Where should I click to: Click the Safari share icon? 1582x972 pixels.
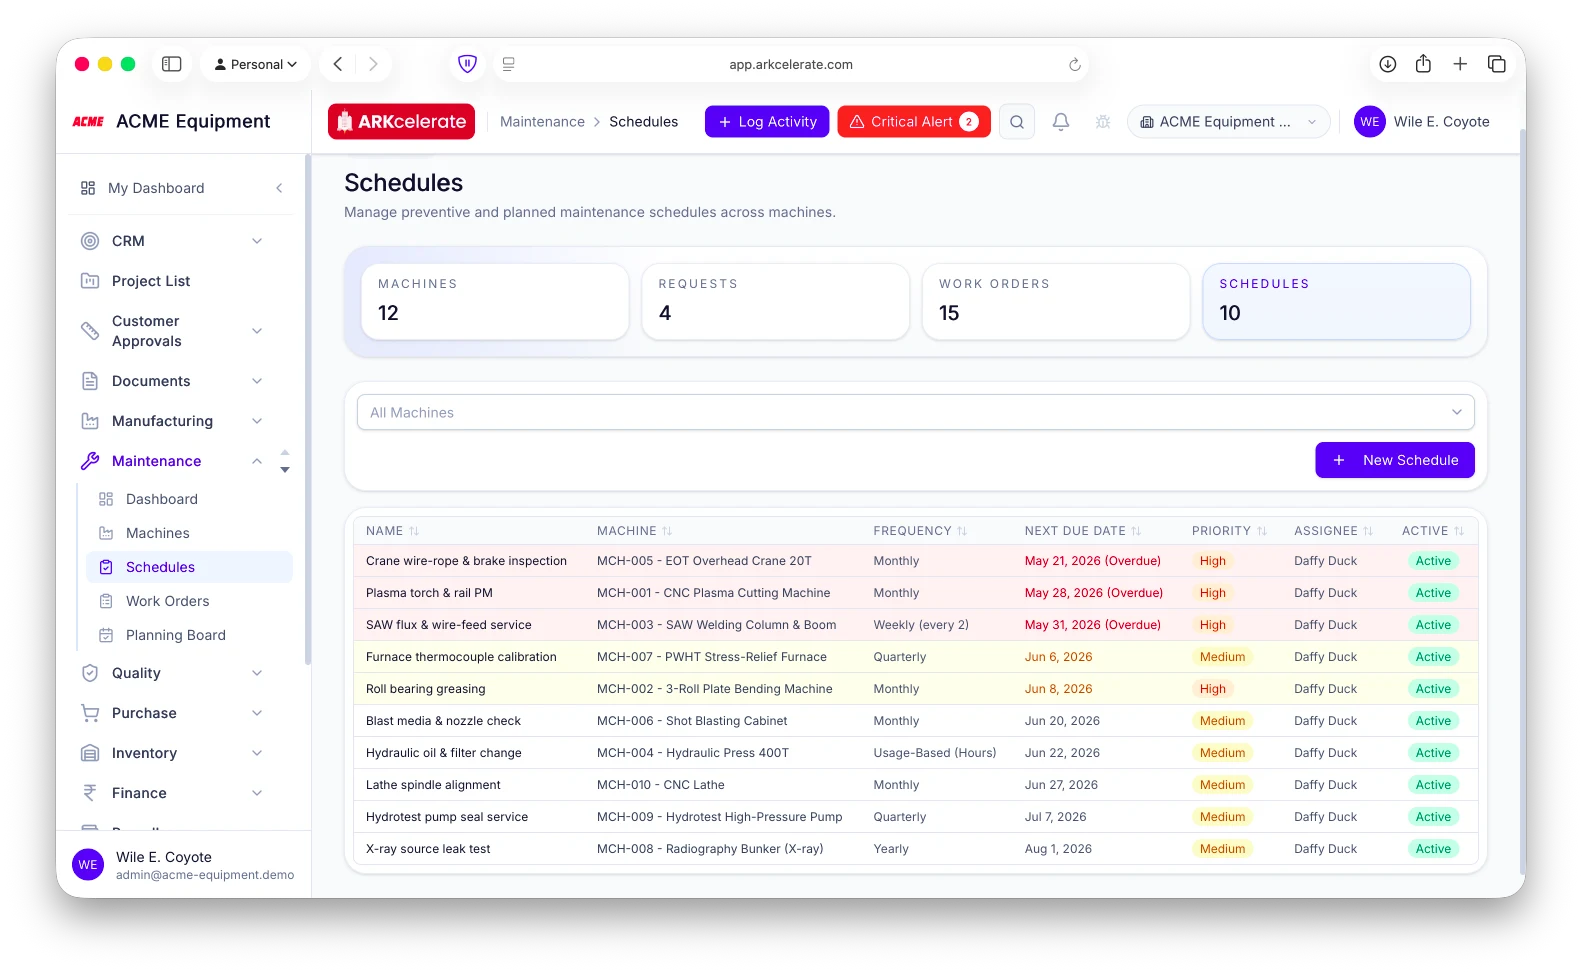point(1423,64)
